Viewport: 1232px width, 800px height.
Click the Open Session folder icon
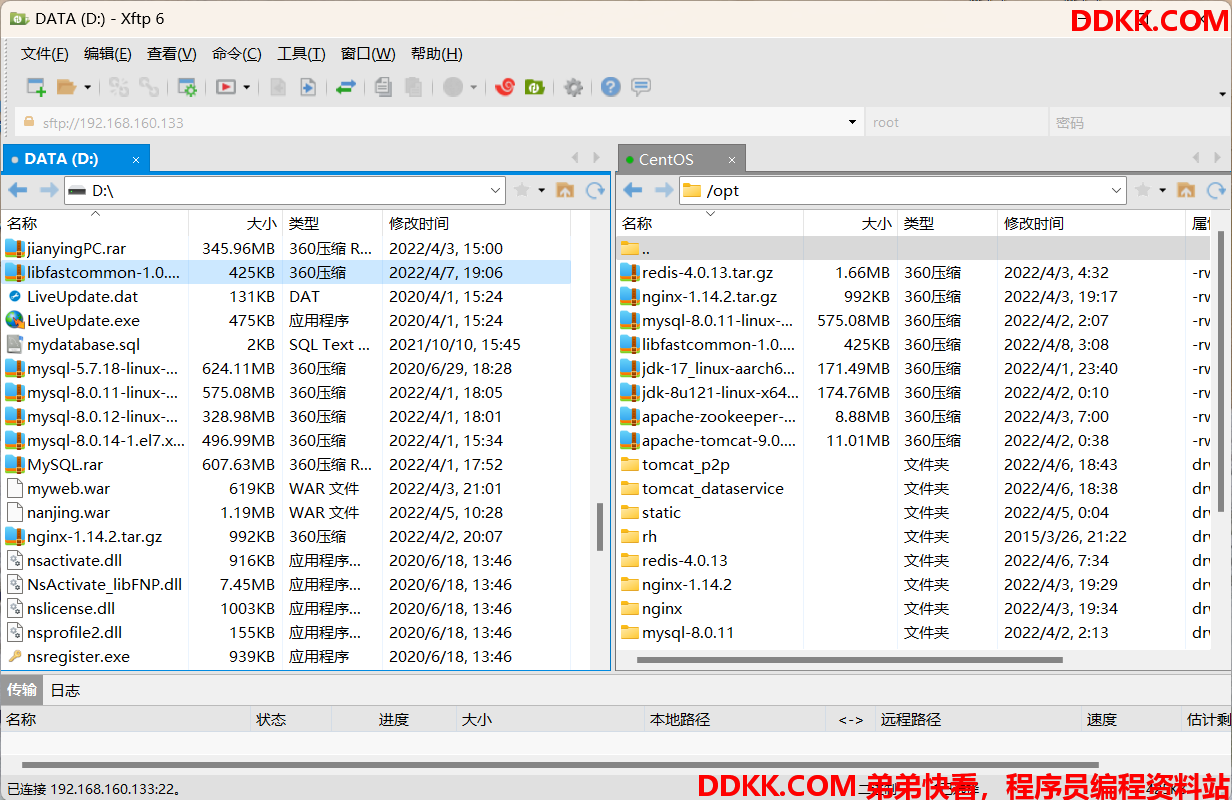click(66, 87)
